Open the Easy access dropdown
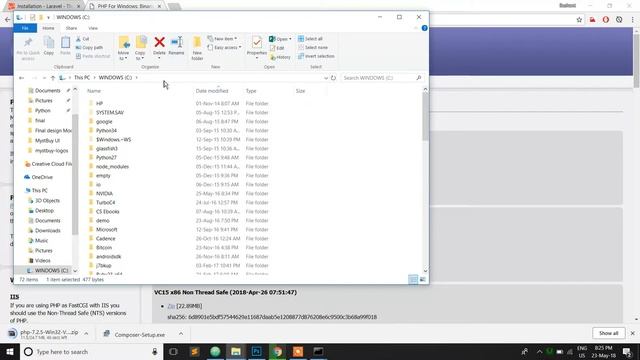The width and height of the screenshot is (640, 360). 224,47
